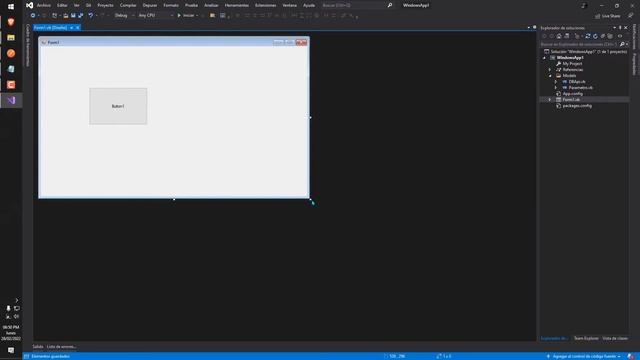The width and height of the screenshot is (640, 360).
Task: Open the Compilar menu
Action: click(x=128, y=5)
